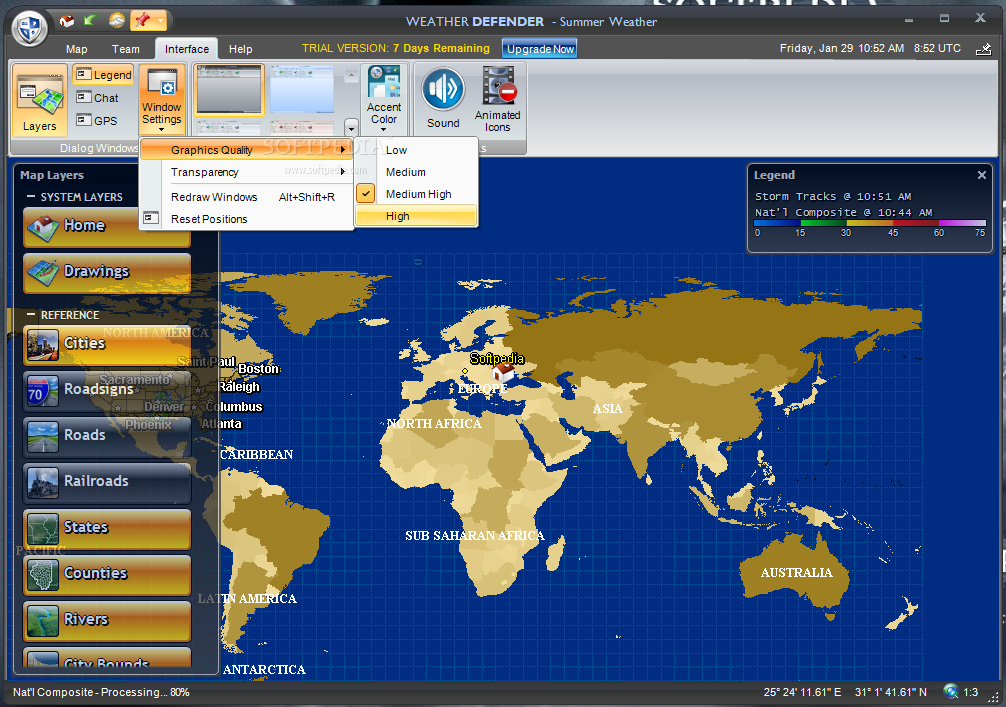This screenshot has width=1006, height=707.
Task: Click the home icon in quick access toolbar
Action: click(x=67, y=21)
